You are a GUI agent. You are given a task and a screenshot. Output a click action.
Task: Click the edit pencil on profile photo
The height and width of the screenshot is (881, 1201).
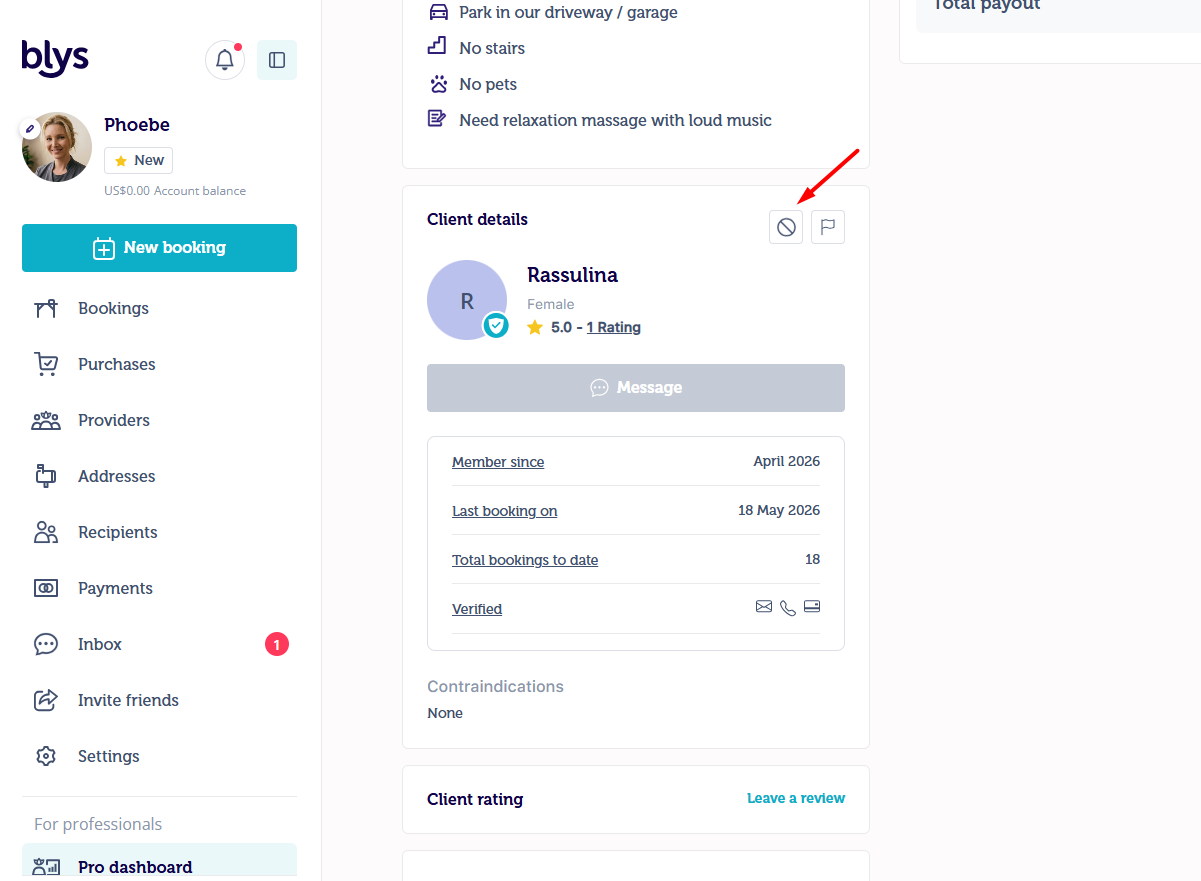tap(30, 129)
